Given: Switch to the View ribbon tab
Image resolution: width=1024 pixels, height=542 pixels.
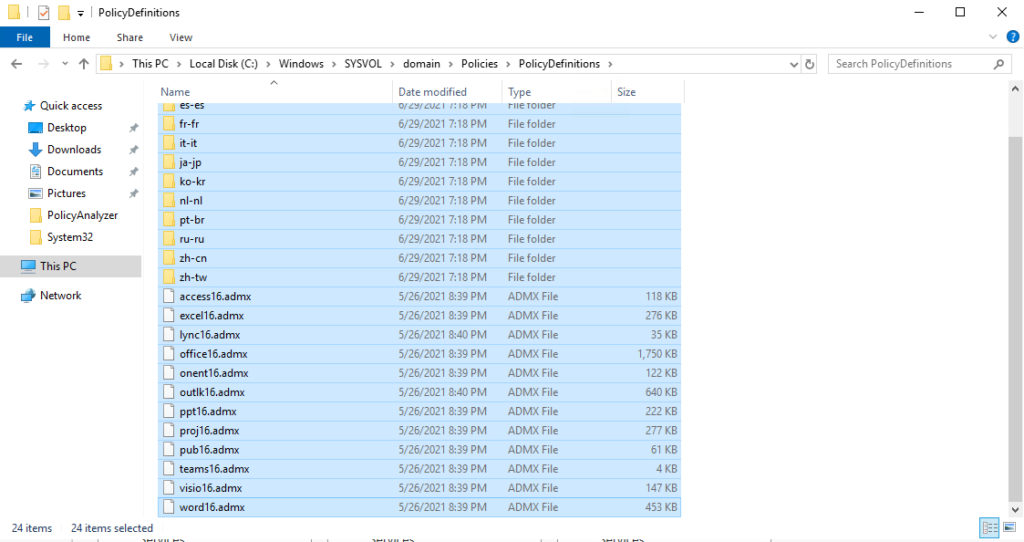Looking at the screenshot, I should [x=181, y=37].
